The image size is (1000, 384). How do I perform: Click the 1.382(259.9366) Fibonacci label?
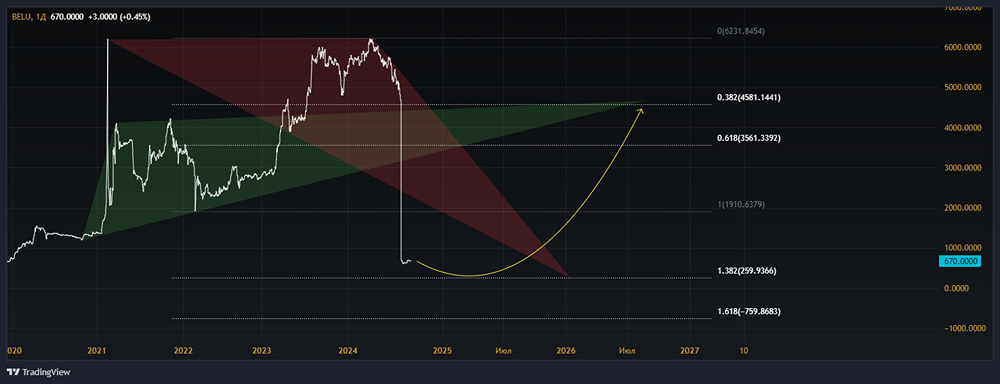746,271
